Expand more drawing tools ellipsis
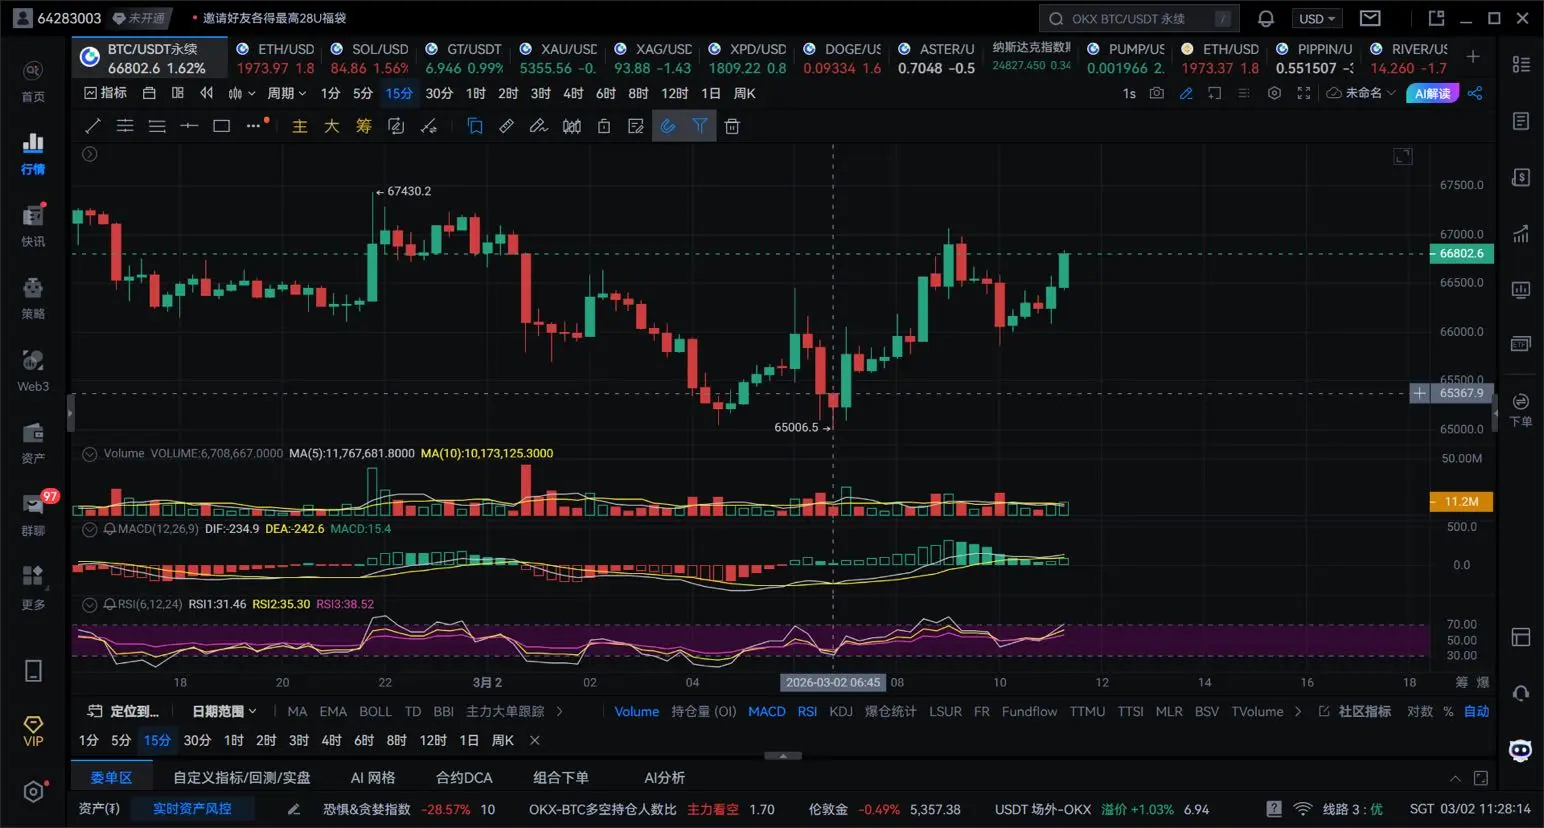 tap(253, 126)
